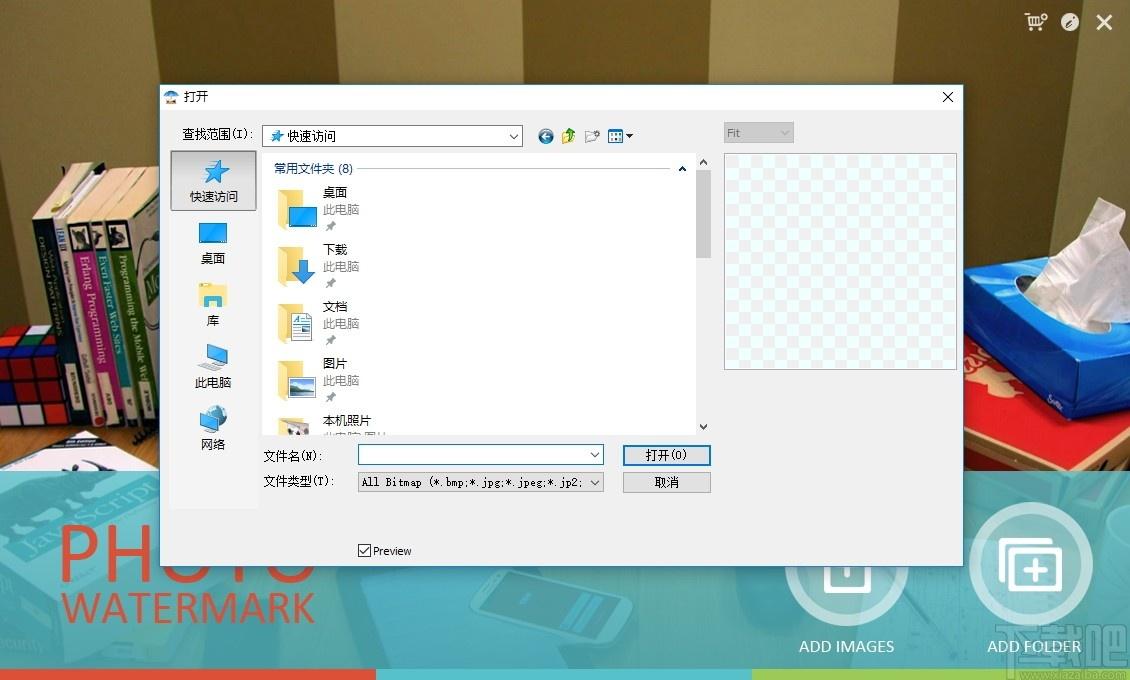Create a new folder via toolbar icon

[x=592, y=136]
